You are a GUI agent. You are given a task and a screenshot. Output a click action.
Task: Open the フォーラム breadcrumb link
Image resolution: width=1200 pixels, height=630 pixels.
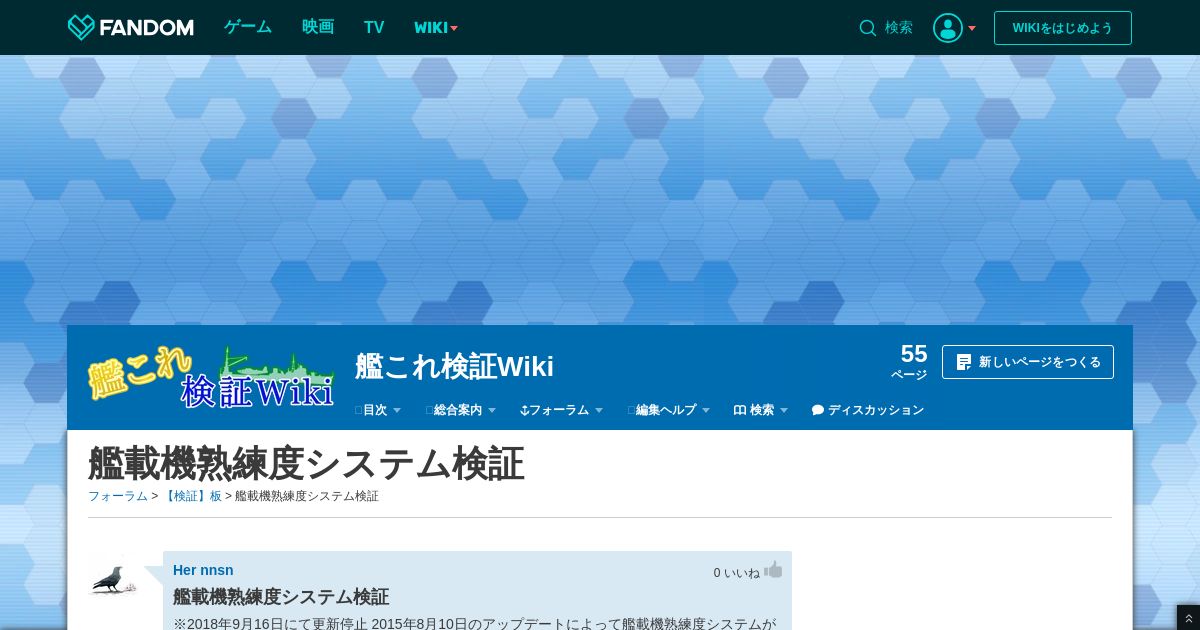[x=118, y=496]
